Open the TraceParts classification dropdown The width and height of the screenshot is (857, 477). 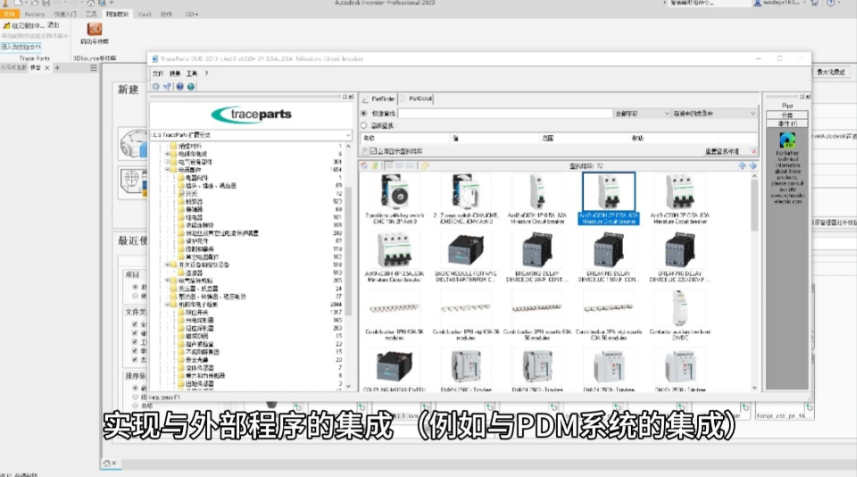click(348, 135)
